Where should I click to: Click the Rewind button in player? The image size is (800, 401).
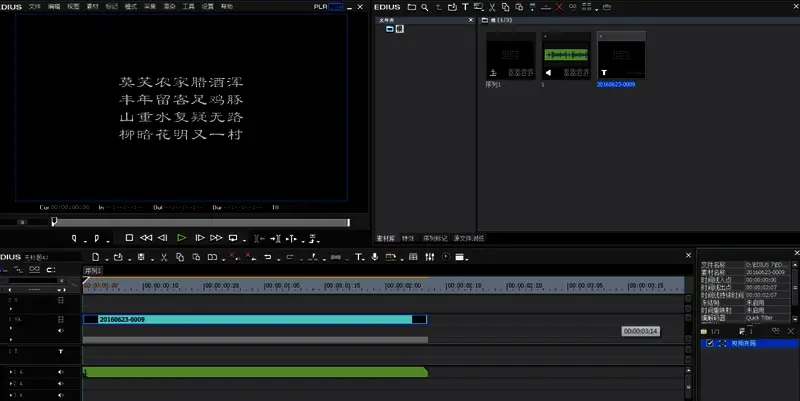[146, 238]
